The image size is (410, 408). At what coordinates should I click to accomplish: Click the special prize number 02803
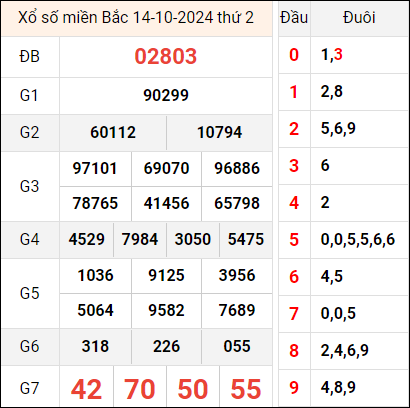tap(166, 56)
